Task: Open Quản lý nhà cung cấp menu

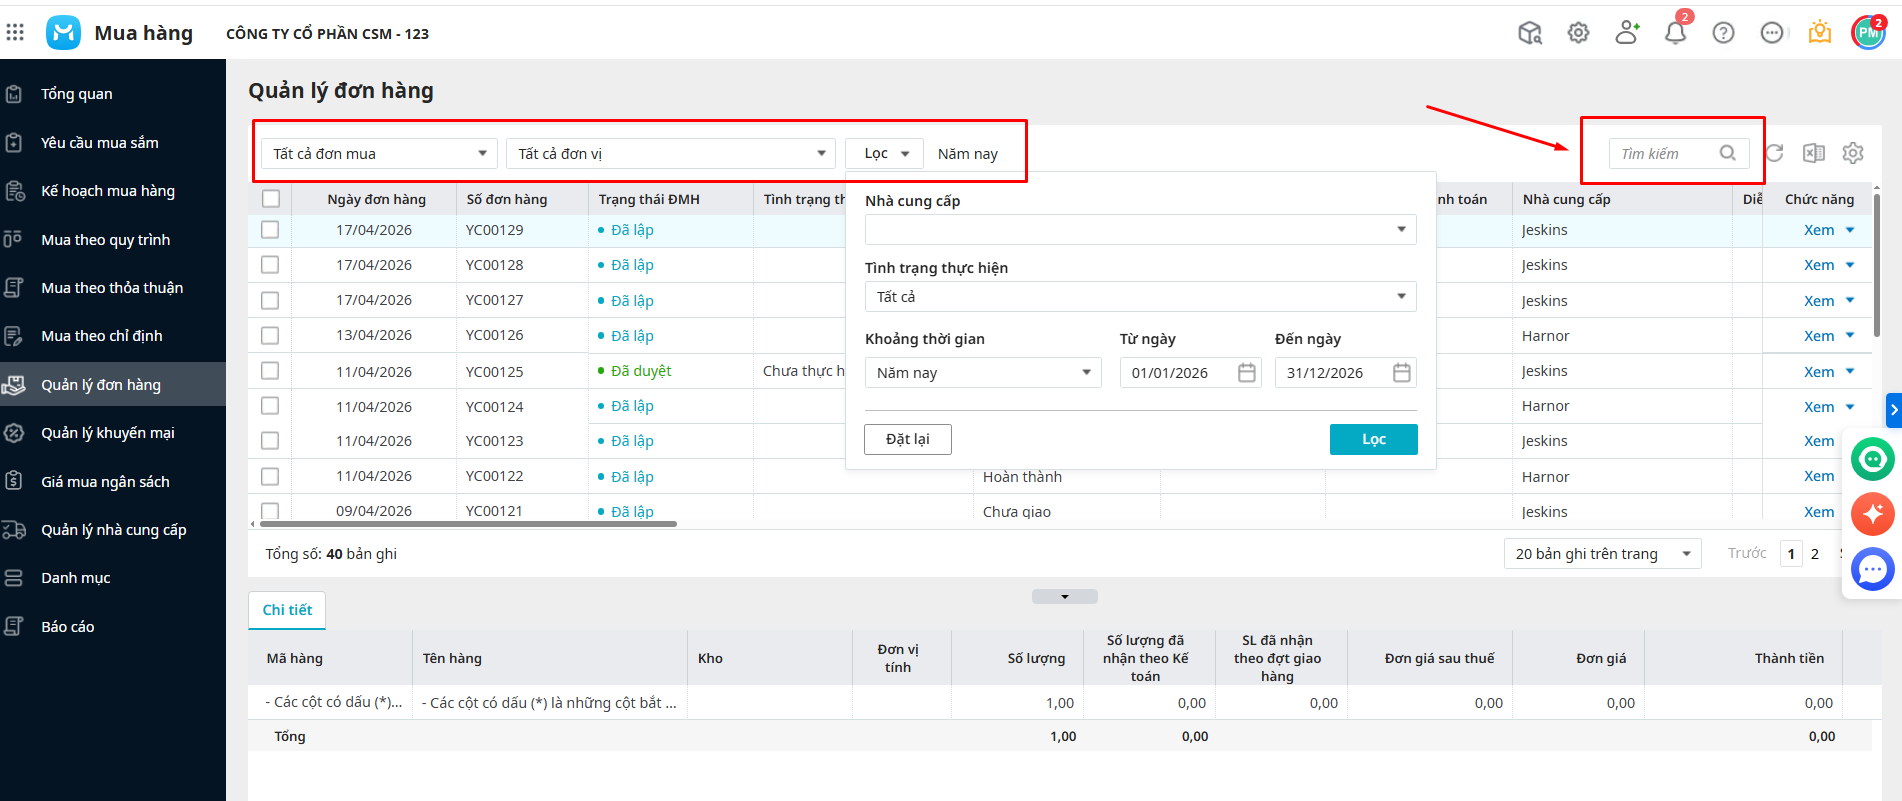Action: [x=113, y=530]
